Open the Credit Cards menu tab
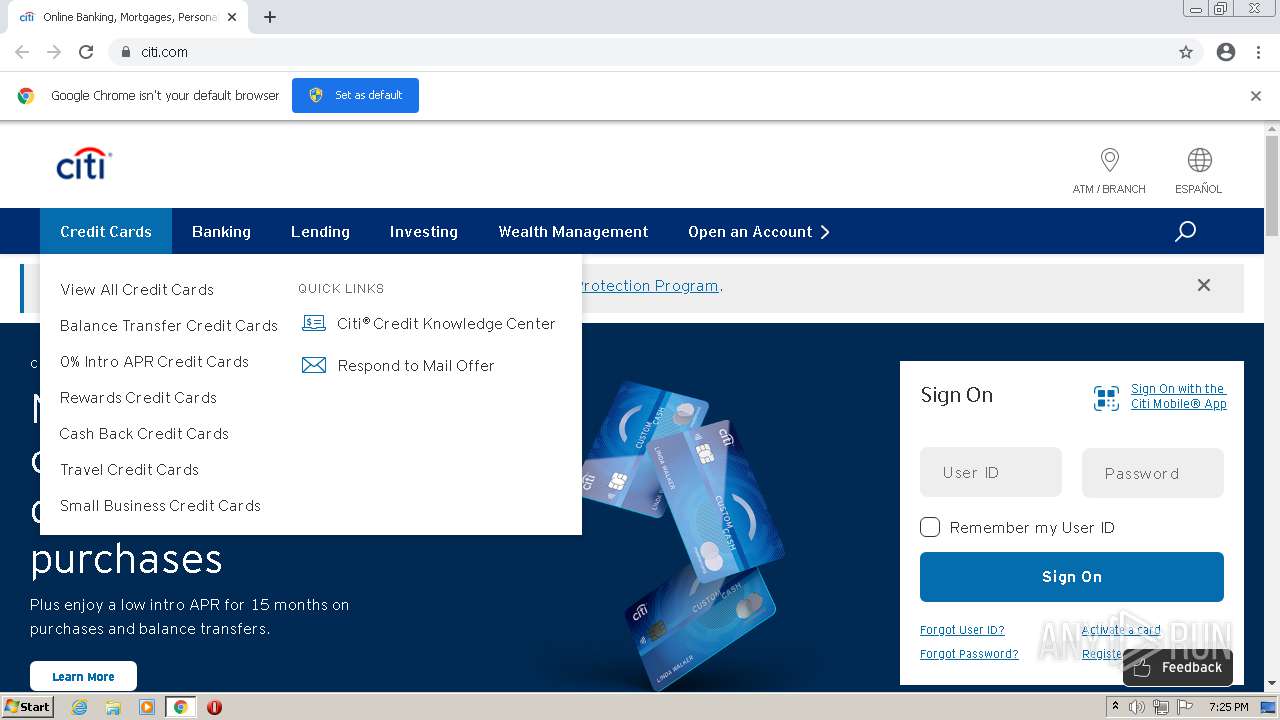 106,231
